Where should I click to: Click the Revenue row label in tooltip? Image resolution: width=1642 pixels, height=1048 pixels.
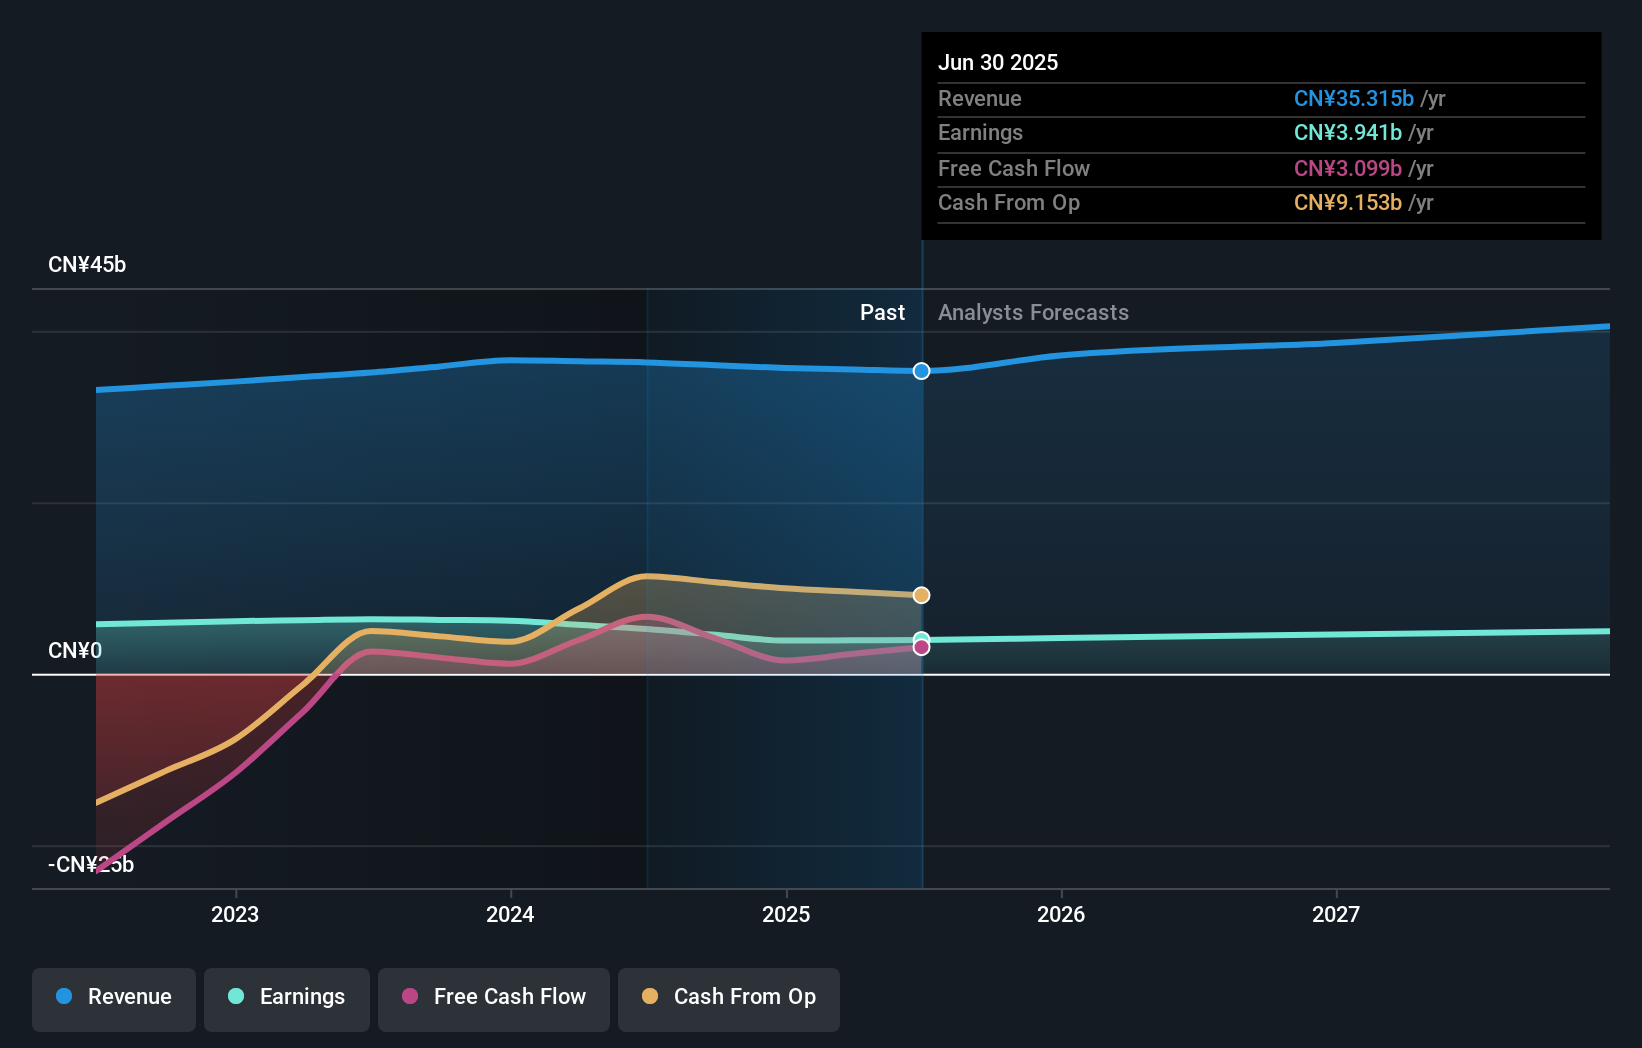(x=980, y=98)
